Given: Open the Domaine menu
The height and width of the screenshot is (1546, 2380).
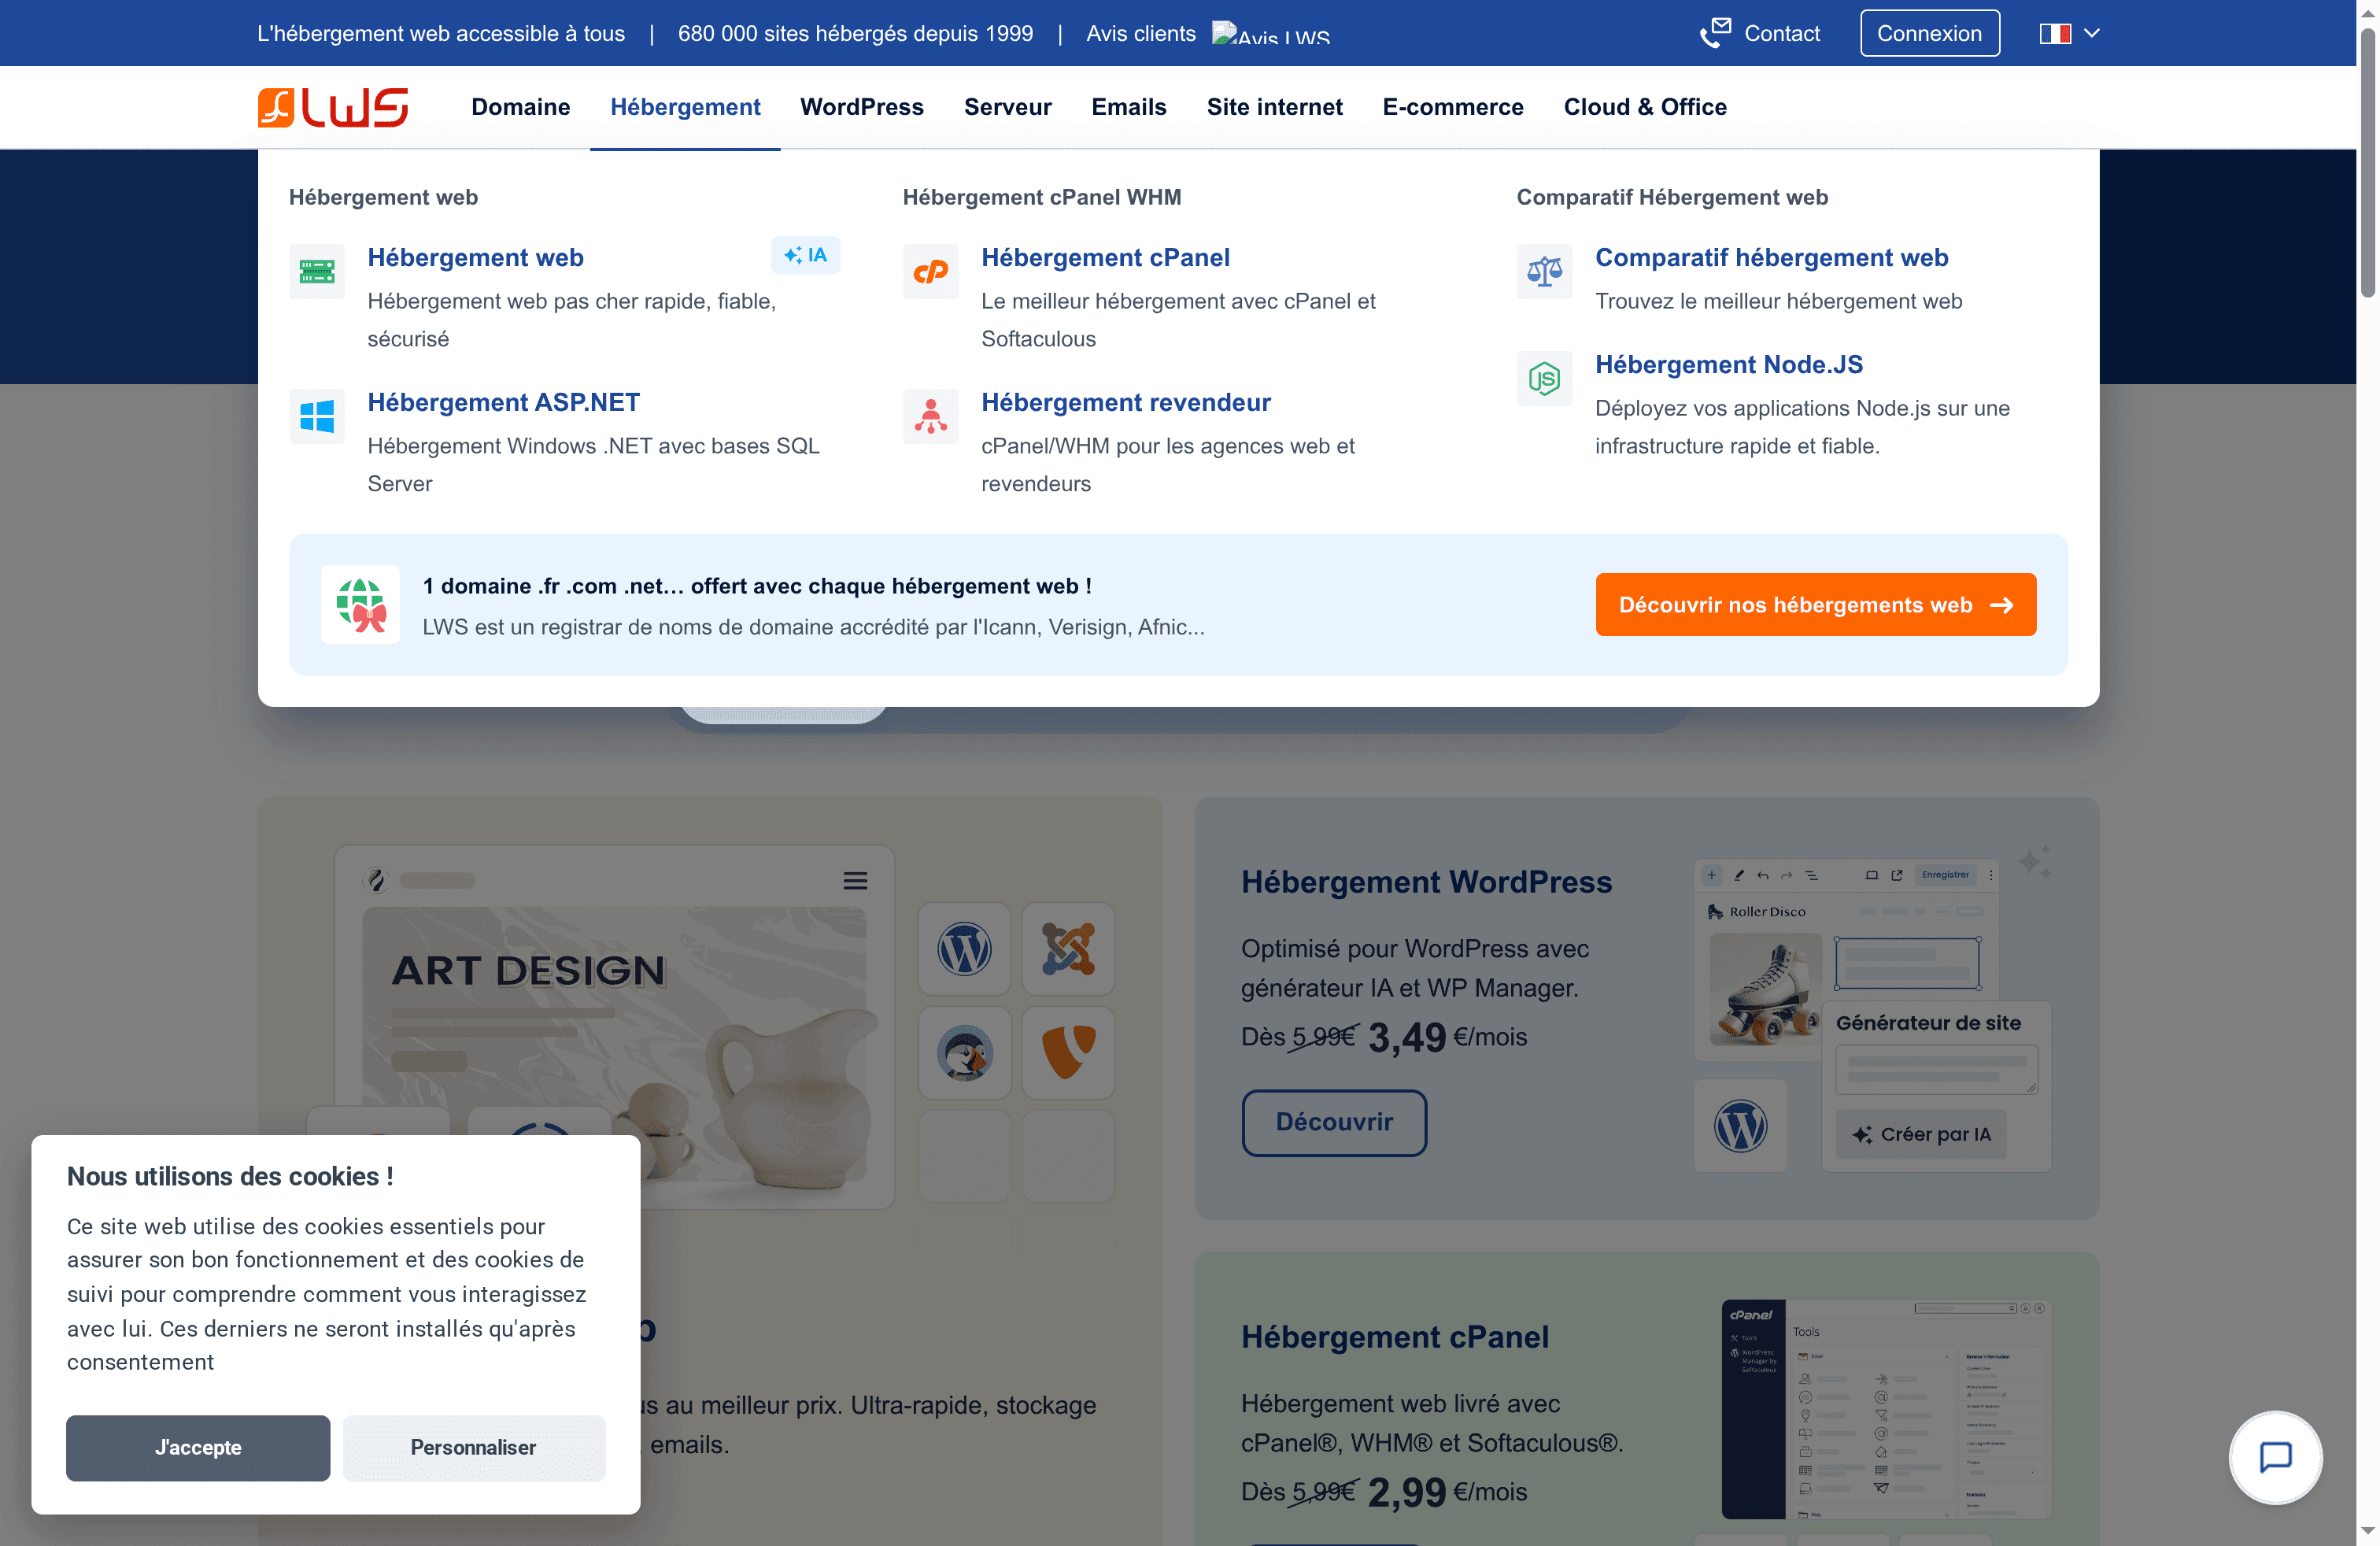Looking at the screenshot, I should 521,107.
